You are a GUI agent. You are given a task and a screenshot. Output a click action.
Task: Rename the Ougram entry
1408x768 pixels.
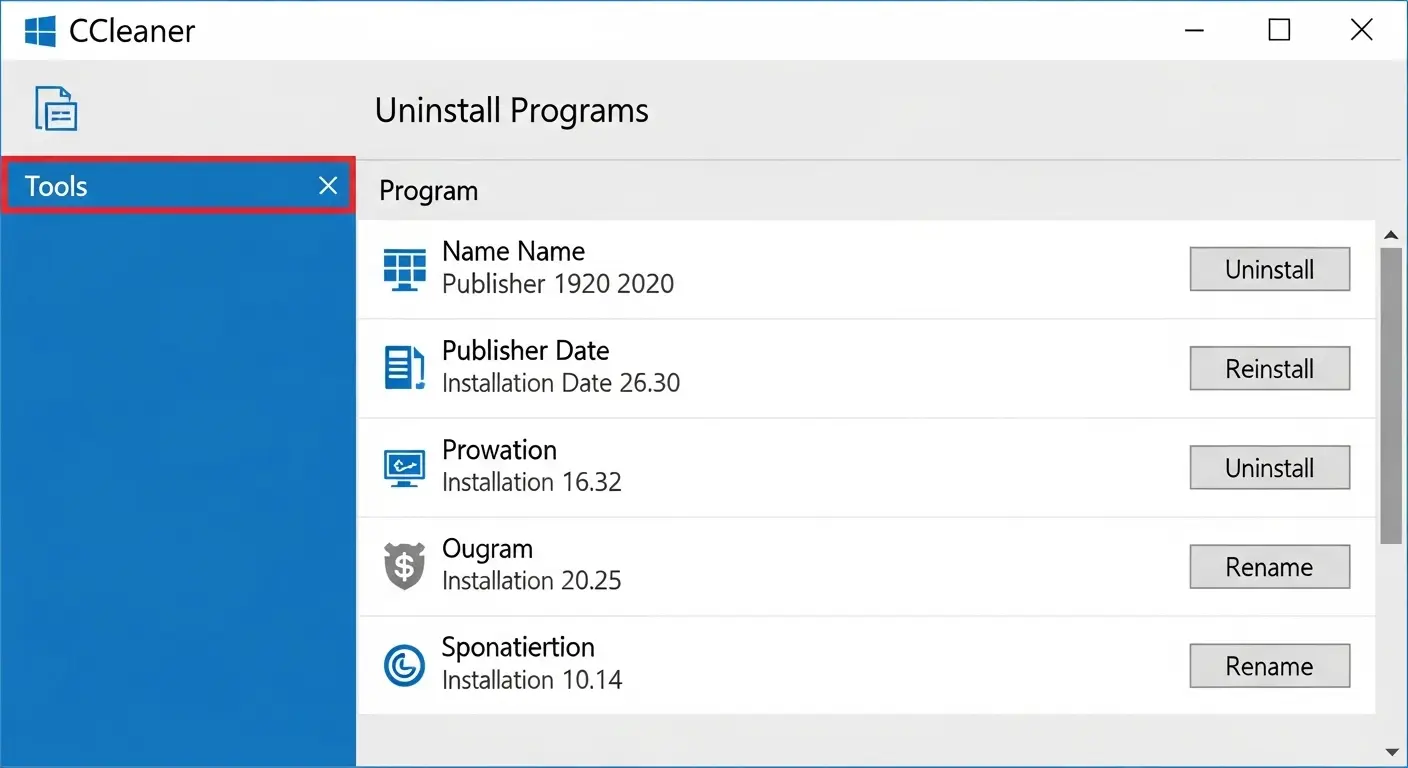1269,566
